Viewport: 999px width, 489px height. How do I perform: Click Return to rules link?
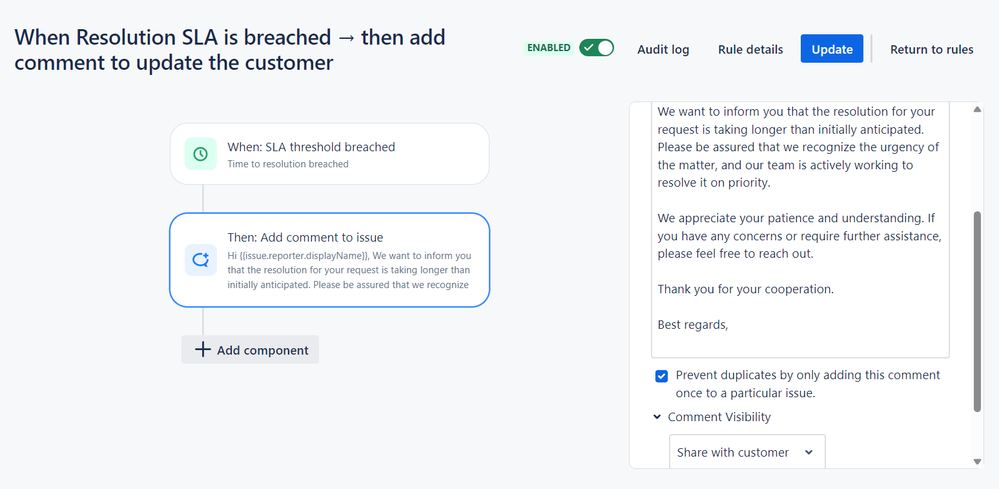click(931, 49)
